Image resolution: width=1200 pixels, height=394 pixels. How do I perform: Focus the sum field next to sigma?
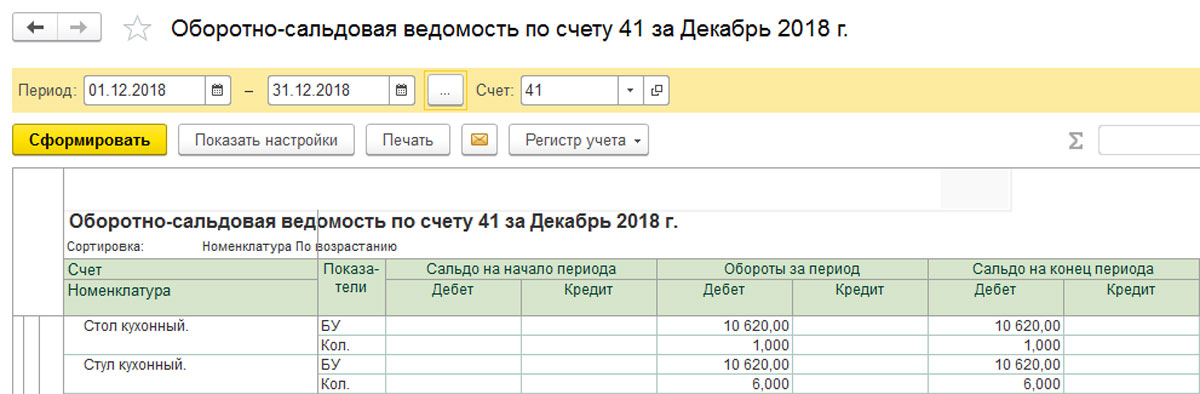click(1149, 140)
